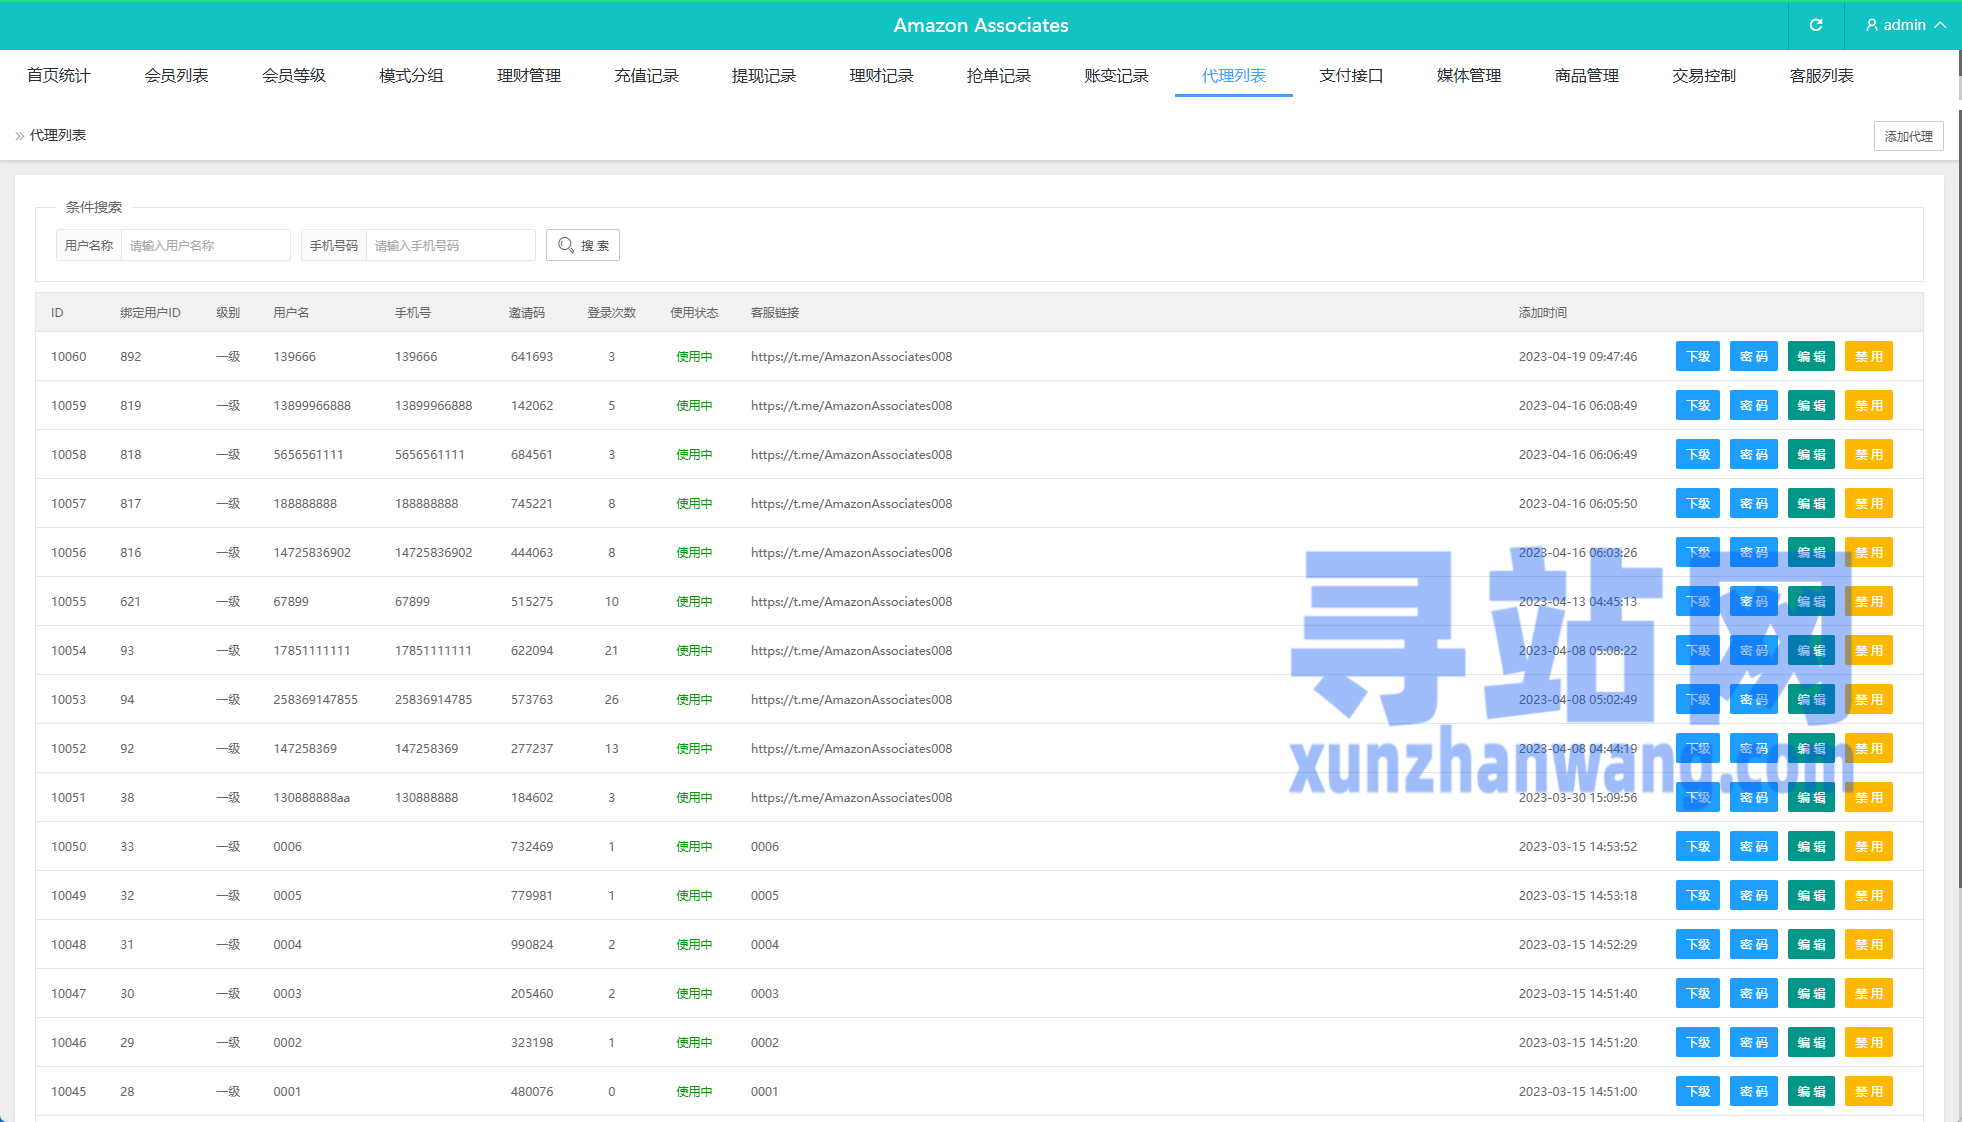The height and width of the screenshot is (1122, 1962).
Task: Click 下级 for agent 10048
Action: point(1698,944)
